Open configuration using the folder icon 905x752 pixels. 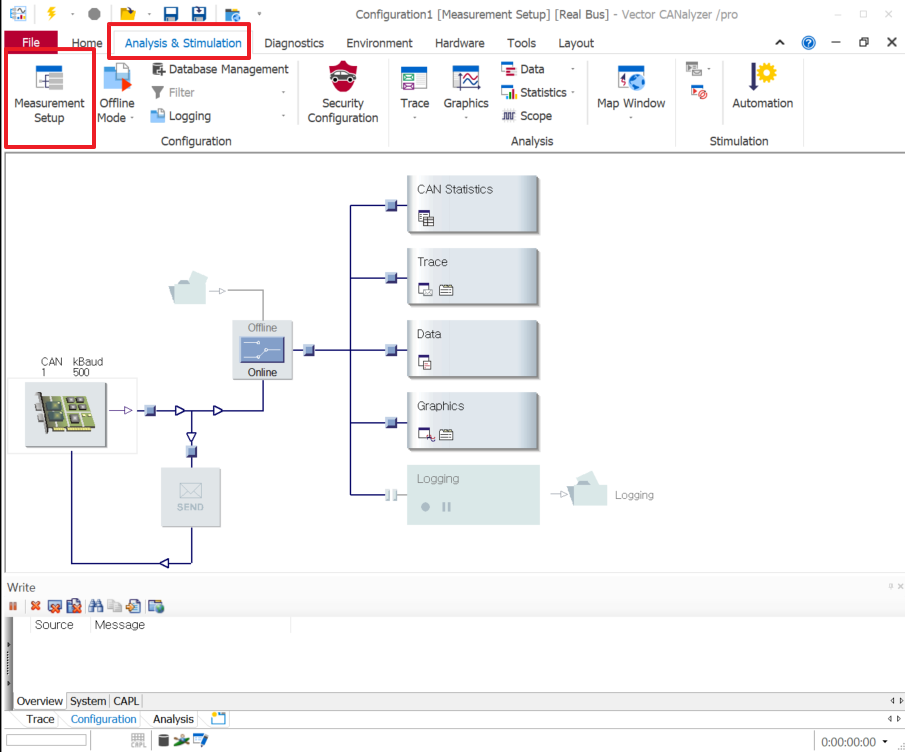coord(128,14)
